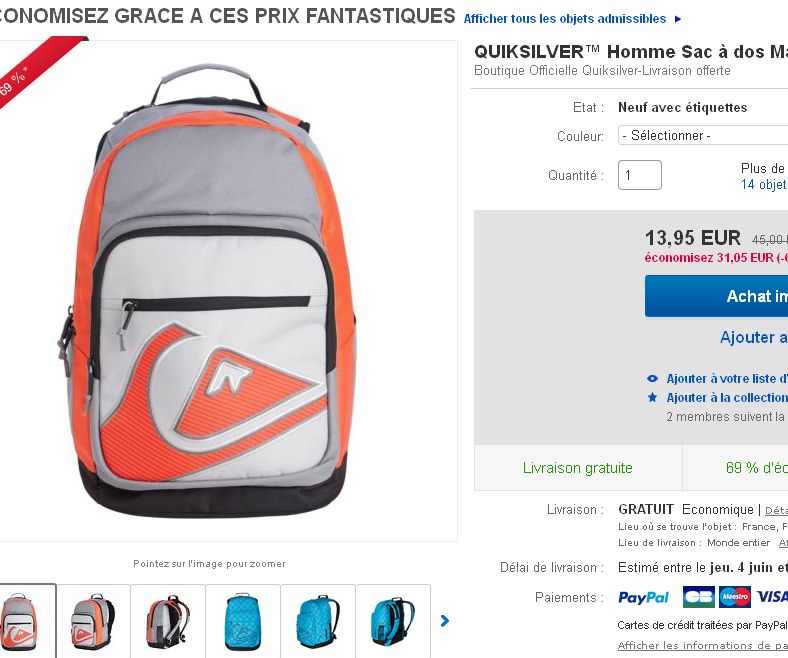The width and height of the screenshot is (788, 658).
Task: Click the next thumbnails arrow chevron
Action: [x=445, y=621]
